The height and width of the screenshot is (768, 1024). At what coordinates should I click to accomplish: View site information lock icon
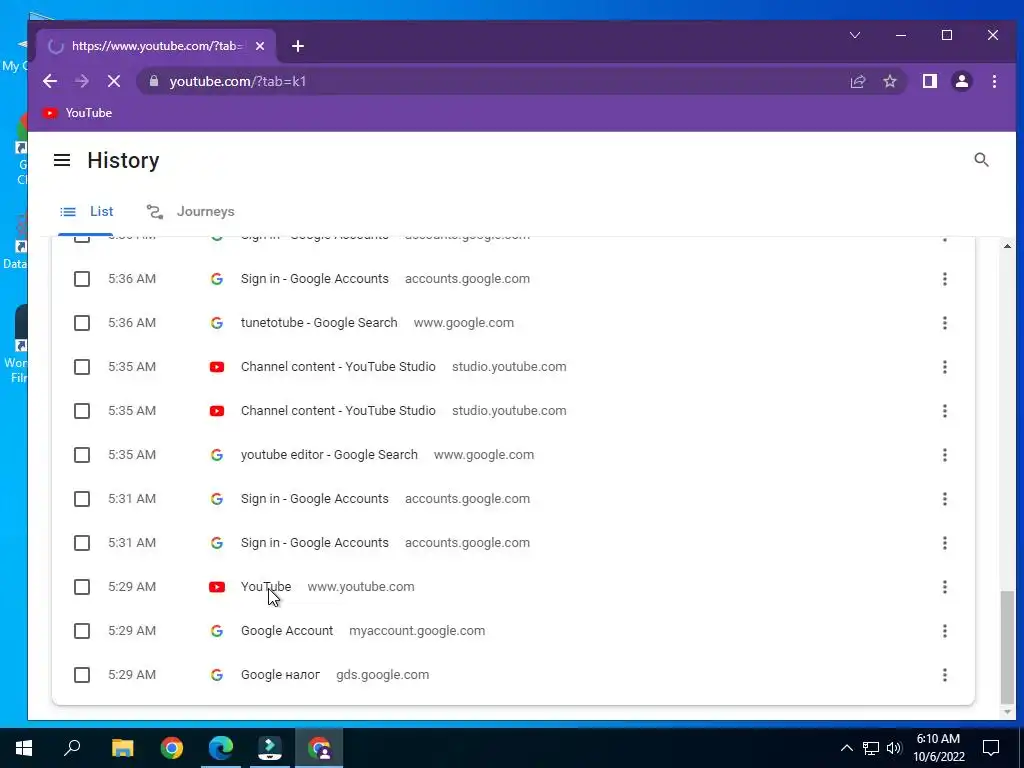pyautogui.click(x=154, y=81)
